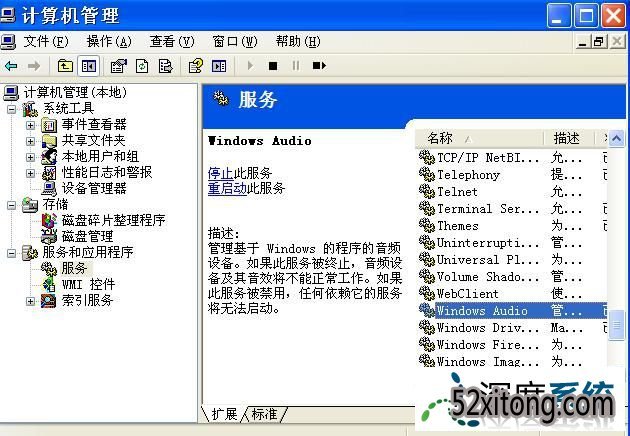Screen dimensions: 630x436
Task: Select the Themes service
Action: click(x=512, y=226)
